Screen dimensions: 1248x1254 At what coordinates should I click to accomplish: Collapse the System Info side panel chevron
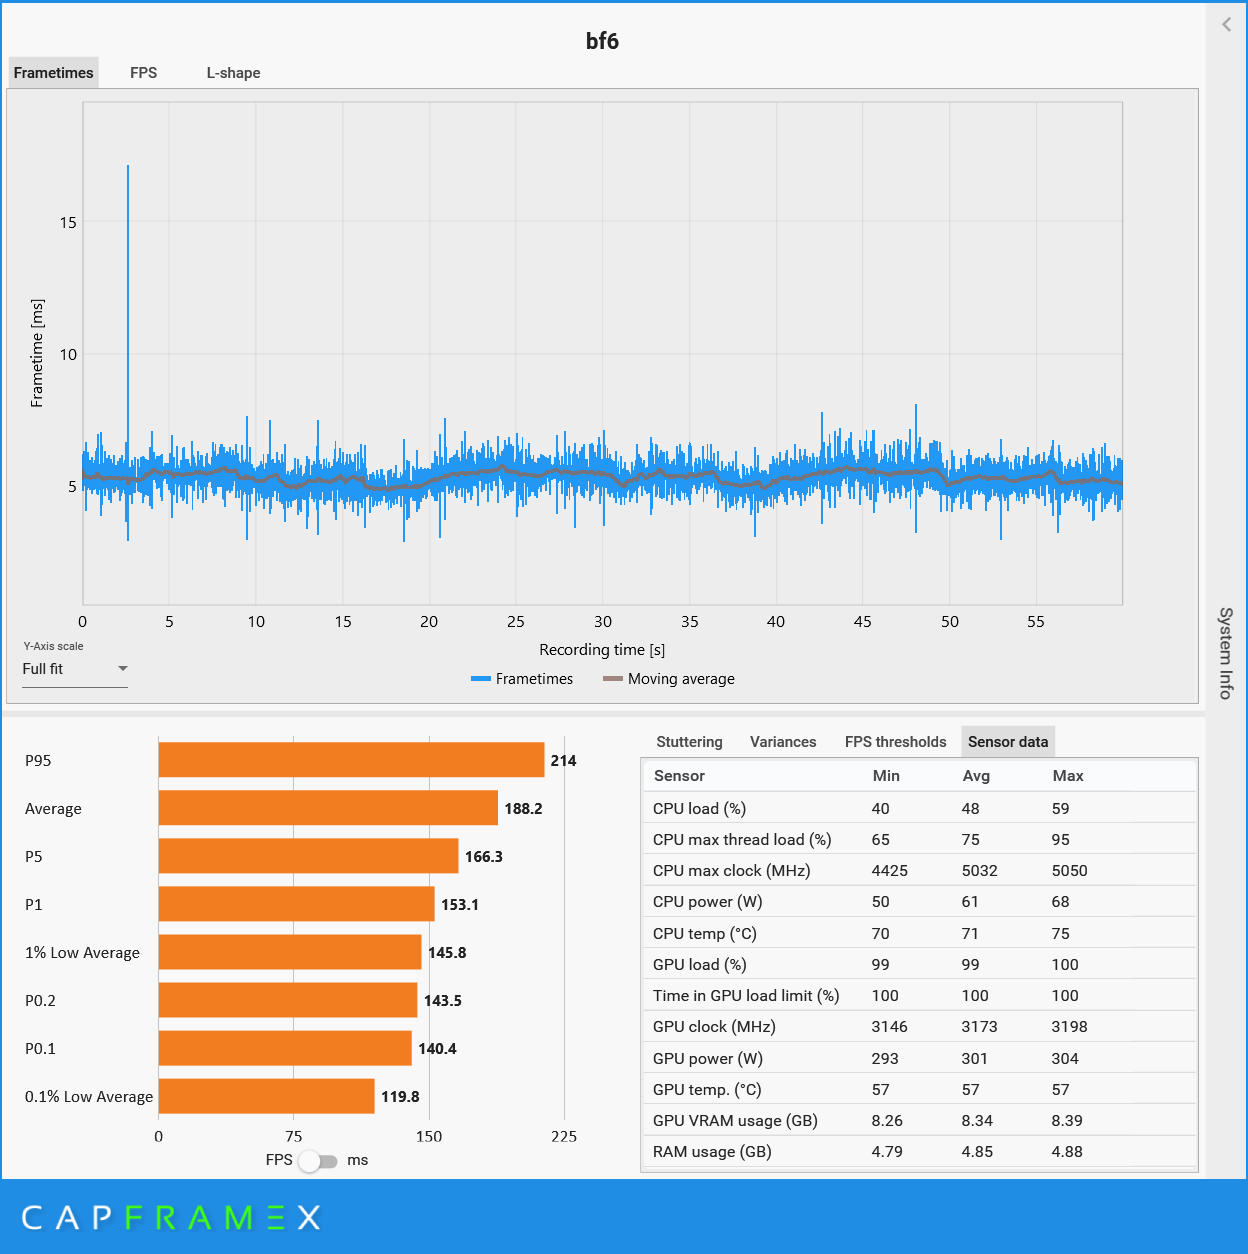click(x=1226, y=25)
